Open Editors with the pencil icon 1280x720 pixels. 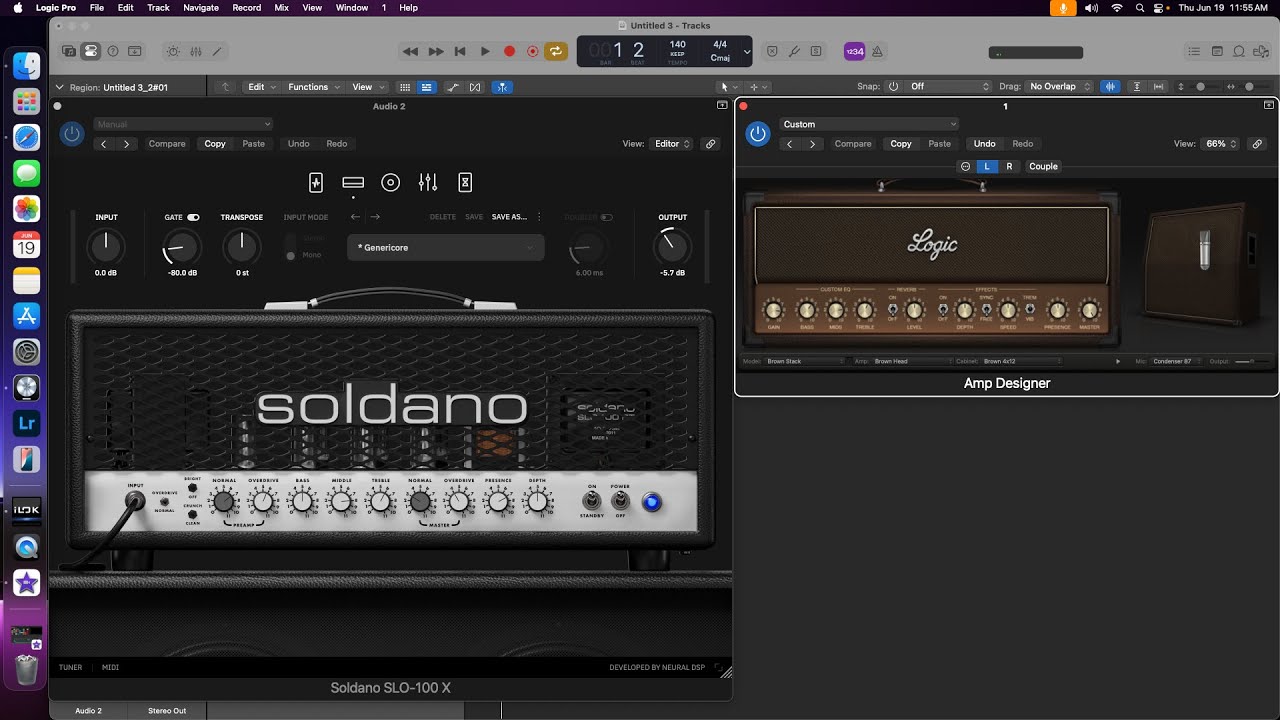click(217, 51)
